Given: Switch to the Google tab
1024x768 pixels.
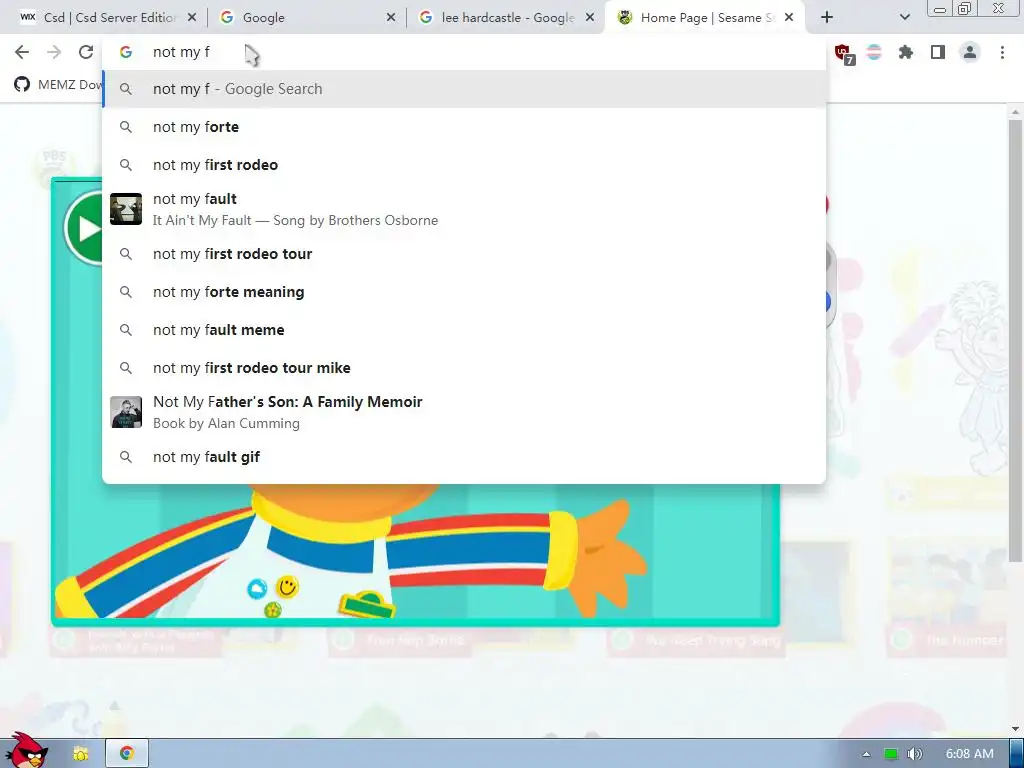Looking at the screenshot, I should click(307, 18).
